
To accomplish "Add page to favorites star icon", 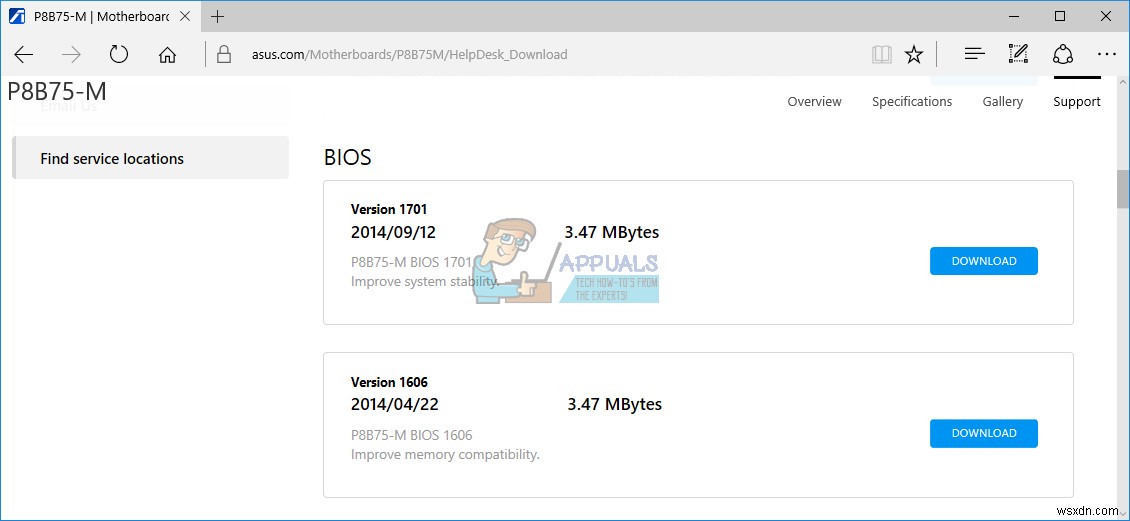I will point(914,54).
